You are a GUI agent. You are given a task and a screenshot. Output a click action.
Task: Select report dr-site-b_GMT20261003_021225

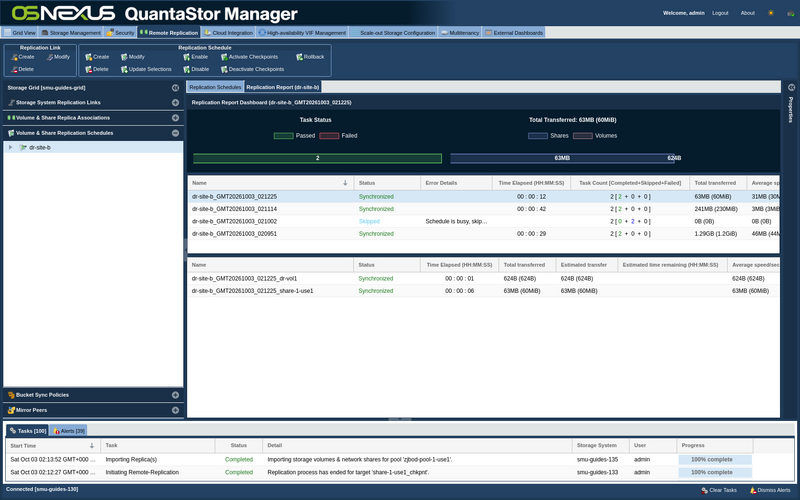[x=483, y=196]
